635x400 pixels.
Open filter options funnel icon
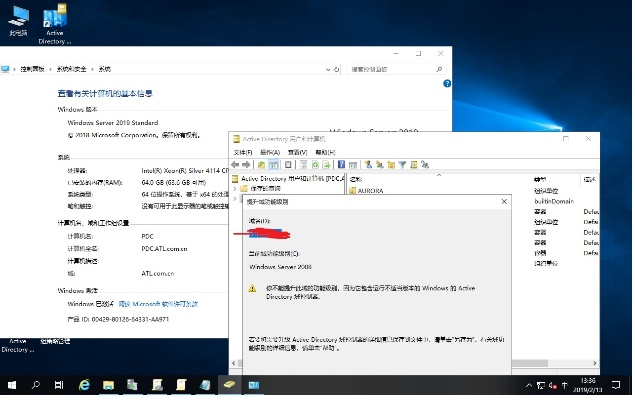click(x=402, y=164)
